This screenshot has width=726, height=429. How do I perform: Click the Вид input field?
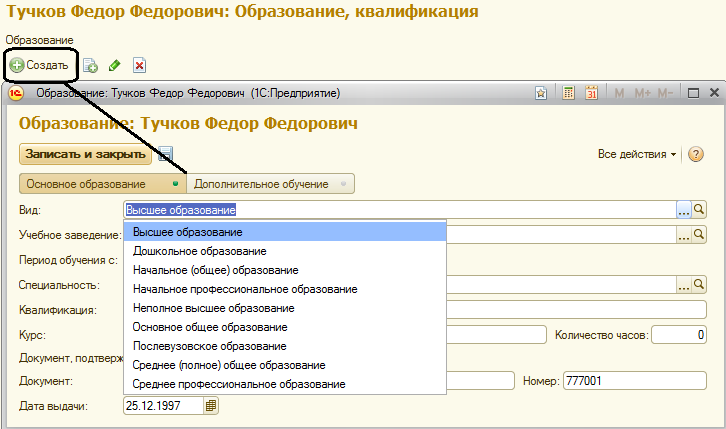tap(400, 210)
